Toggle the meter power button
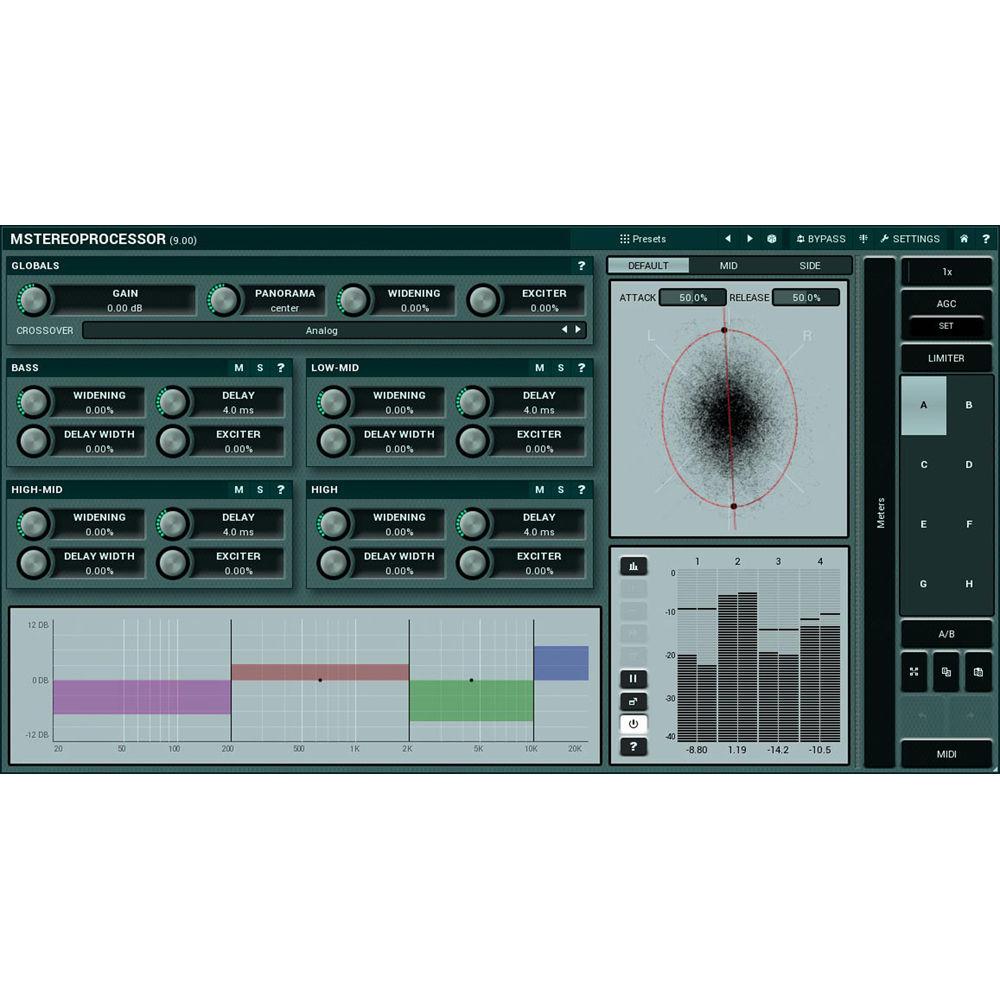The height and width of the screenshot is (1000, 1000). click(634, 724)
